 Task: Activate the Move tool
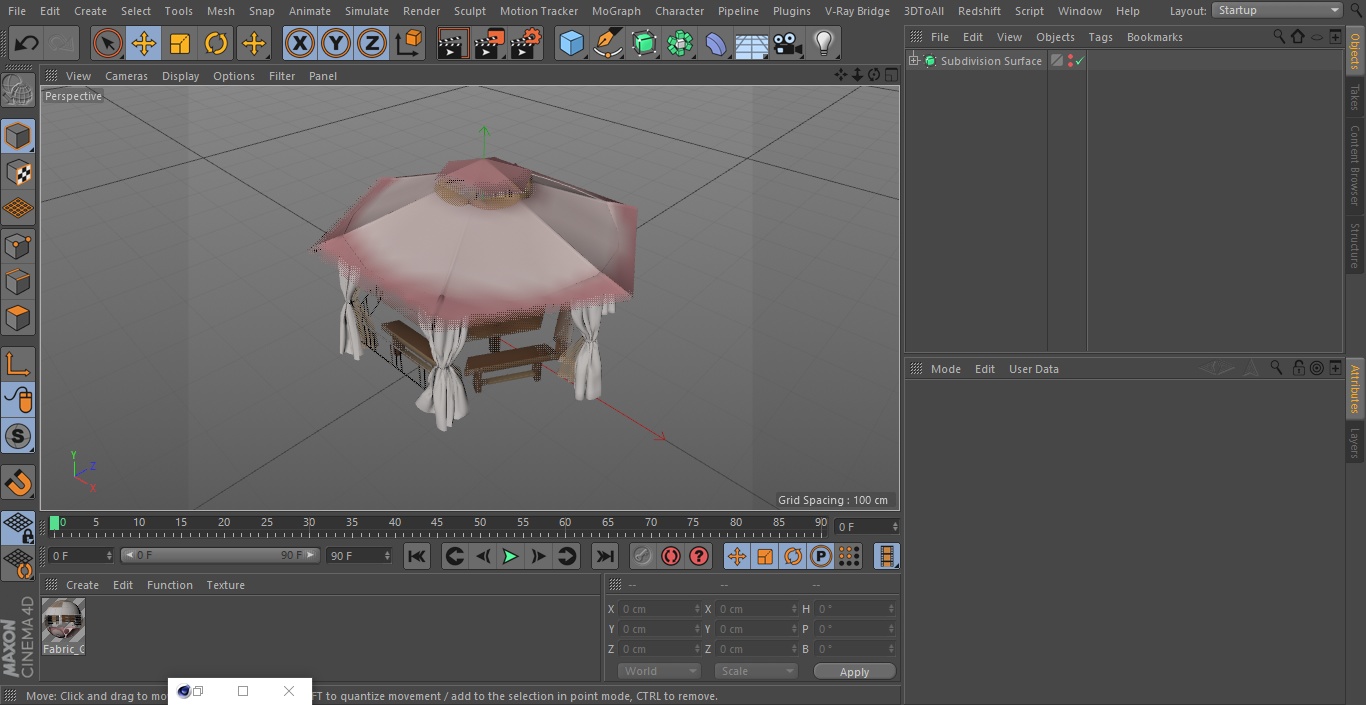[144, 43]
